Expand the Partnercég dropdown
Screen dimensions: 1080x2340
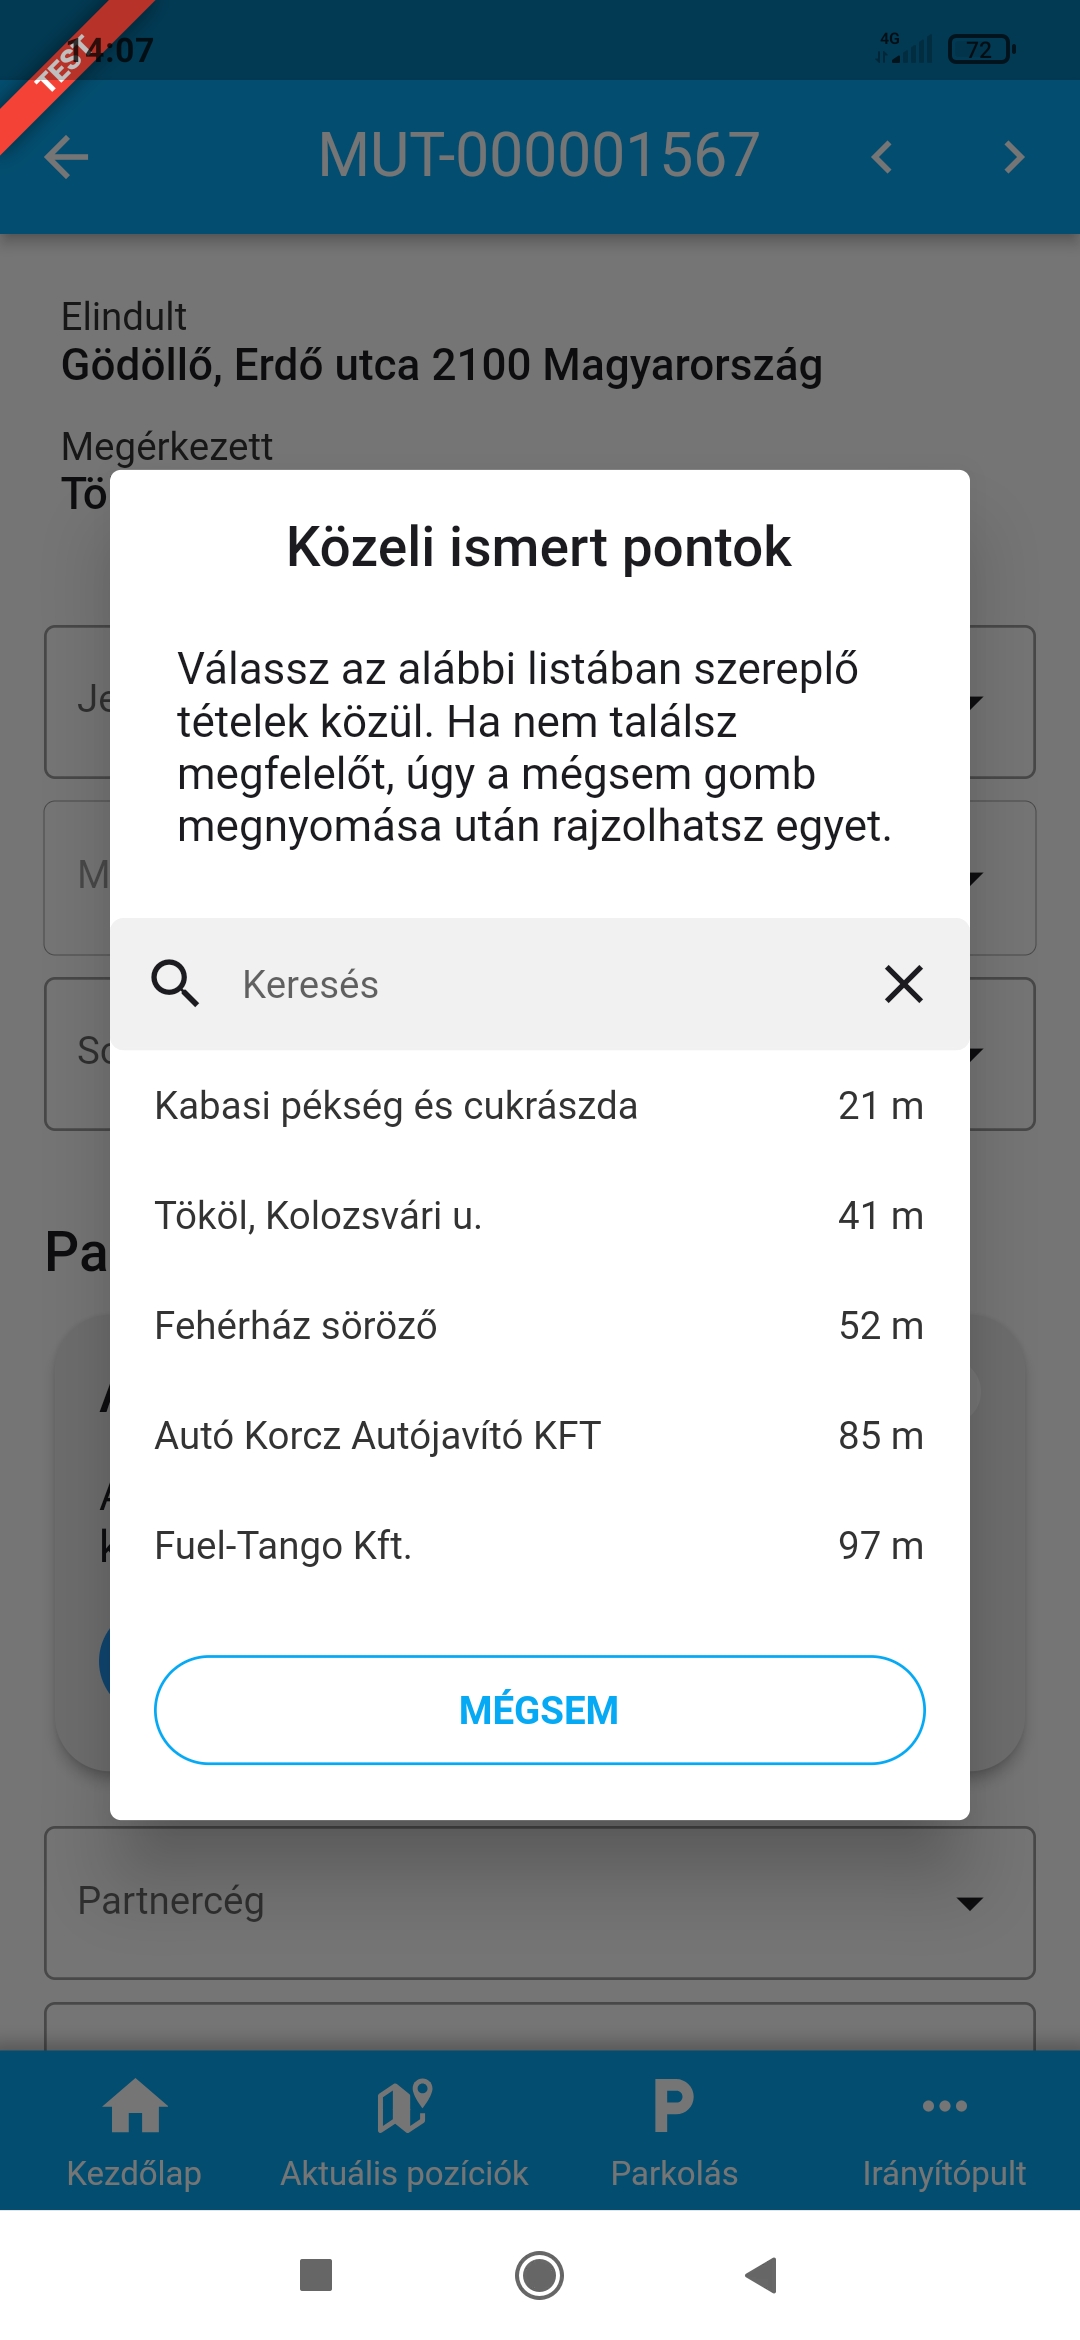[x=540, y=1902]
